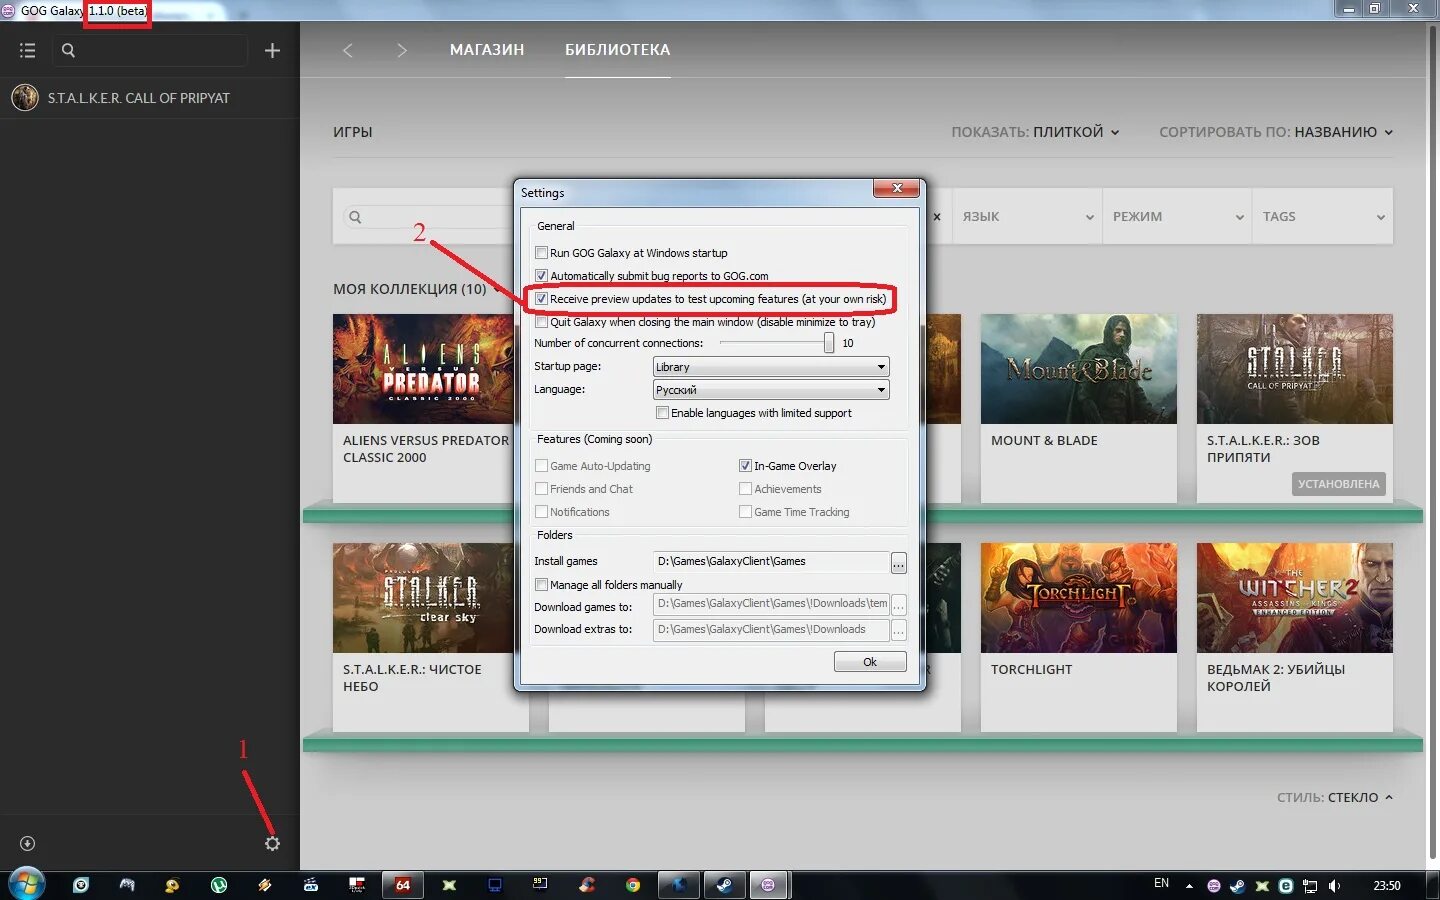Viewport: 1440px width, 900px height.
Task: Browse for Install games folder button
Action: [899, 563]
